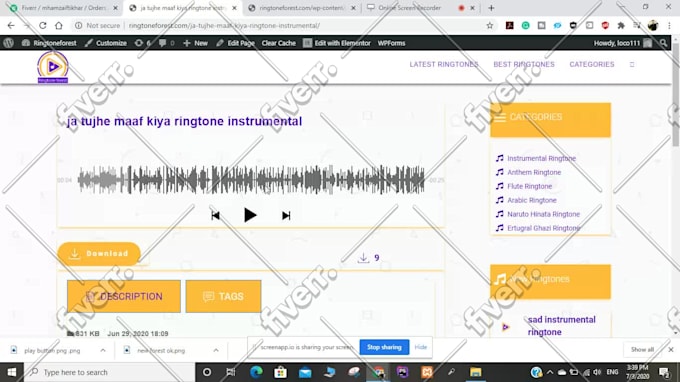The height and width of the screenshot is (382, 680).
Task: Open a new browser tab
Action: coord(491,8)
